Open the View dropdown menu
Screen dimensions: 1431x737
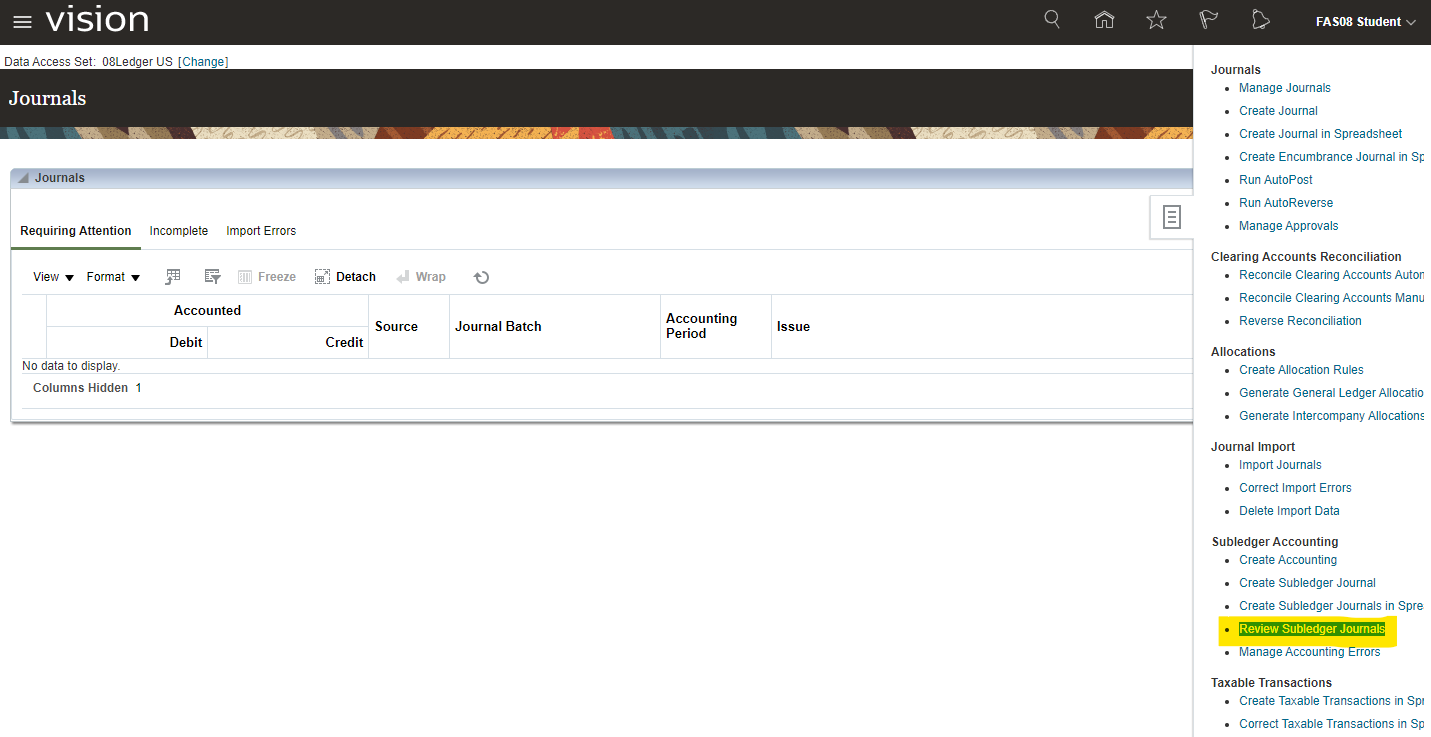point(53,277)
